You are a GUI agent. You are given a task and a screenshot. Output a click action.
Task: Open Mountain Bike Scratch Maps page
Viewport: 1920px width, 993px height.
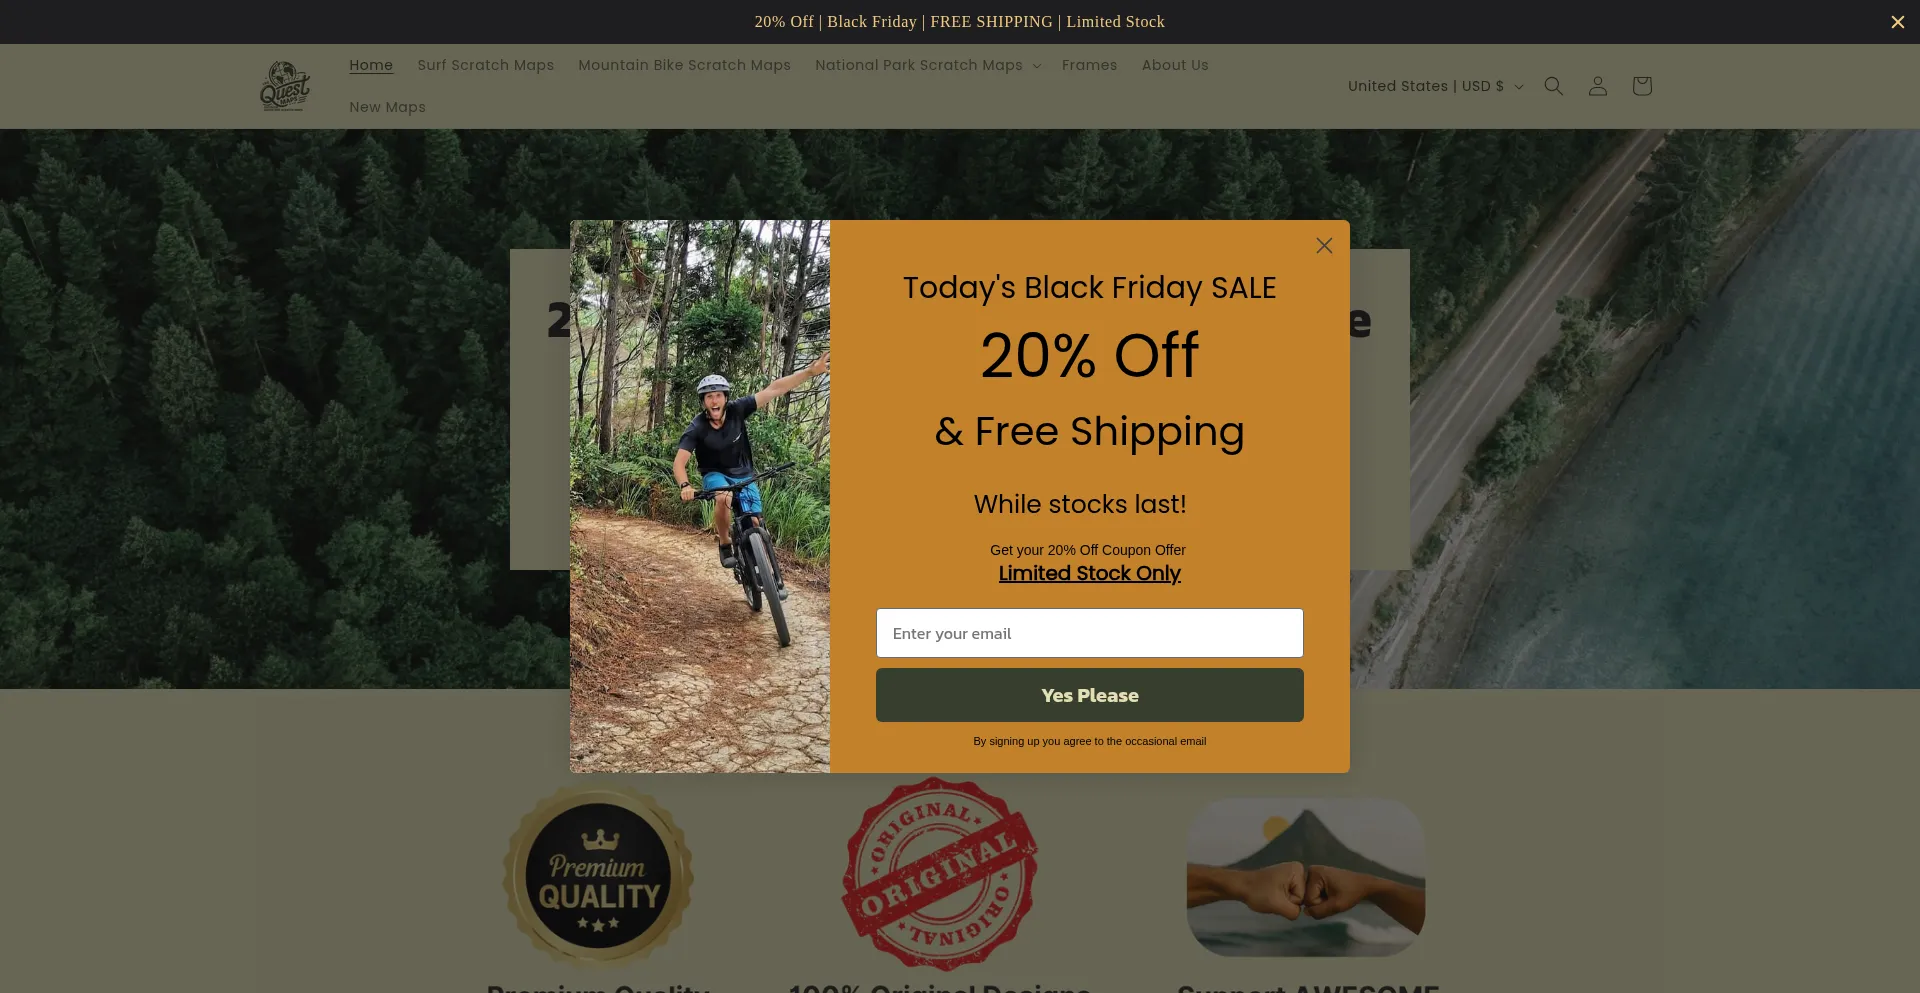point(684,65)
